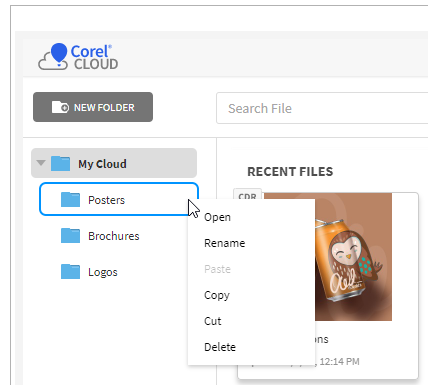Click the Brochures folder icon
This screenshot has width=428, height=385.
point(70,235)
